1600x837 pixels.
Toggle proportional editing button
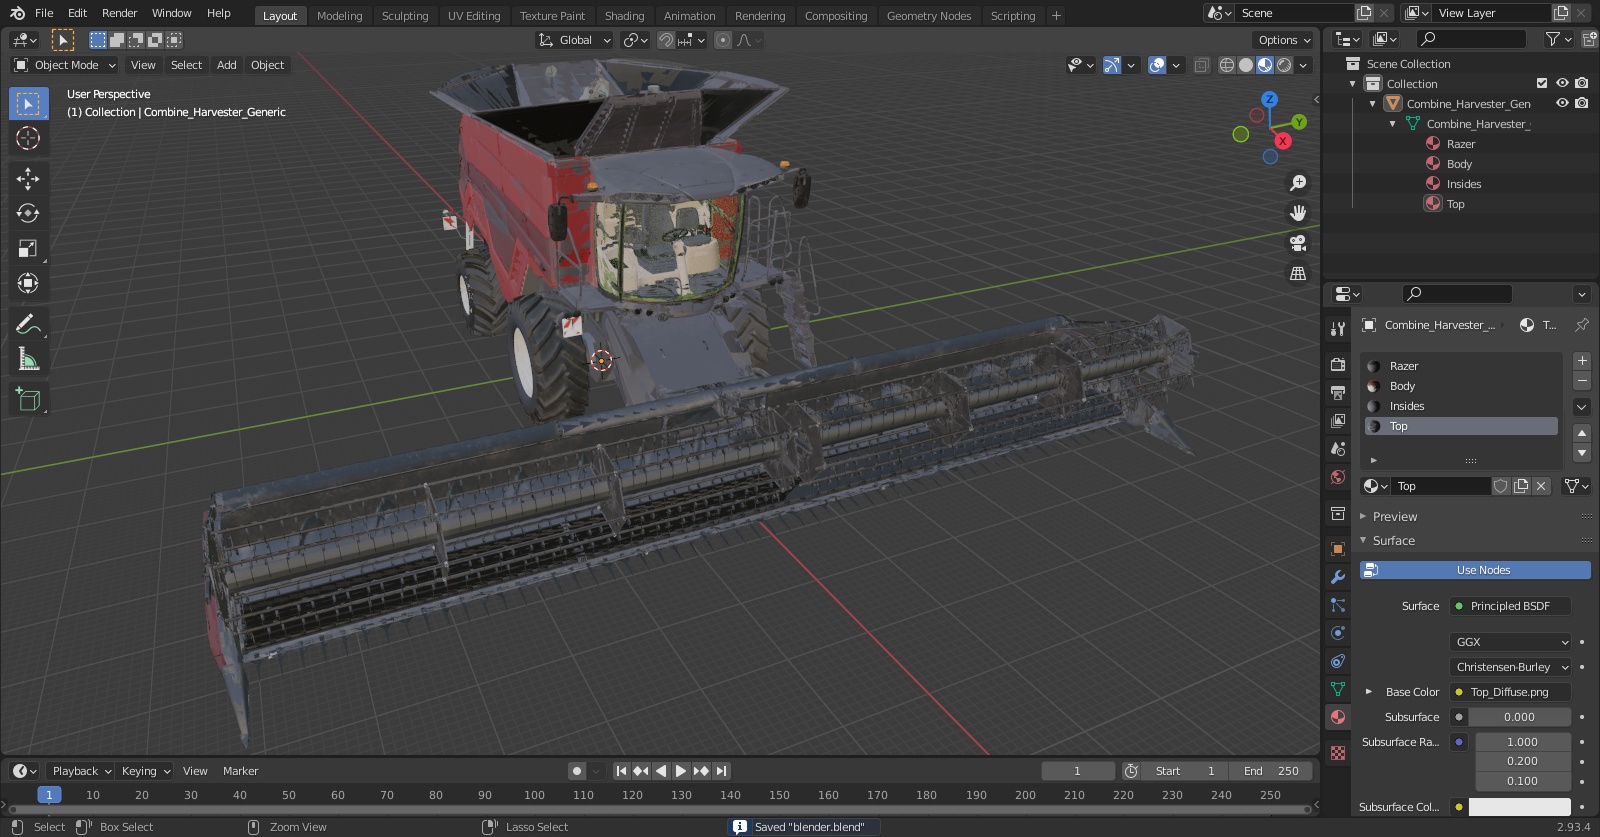[722, 40]
